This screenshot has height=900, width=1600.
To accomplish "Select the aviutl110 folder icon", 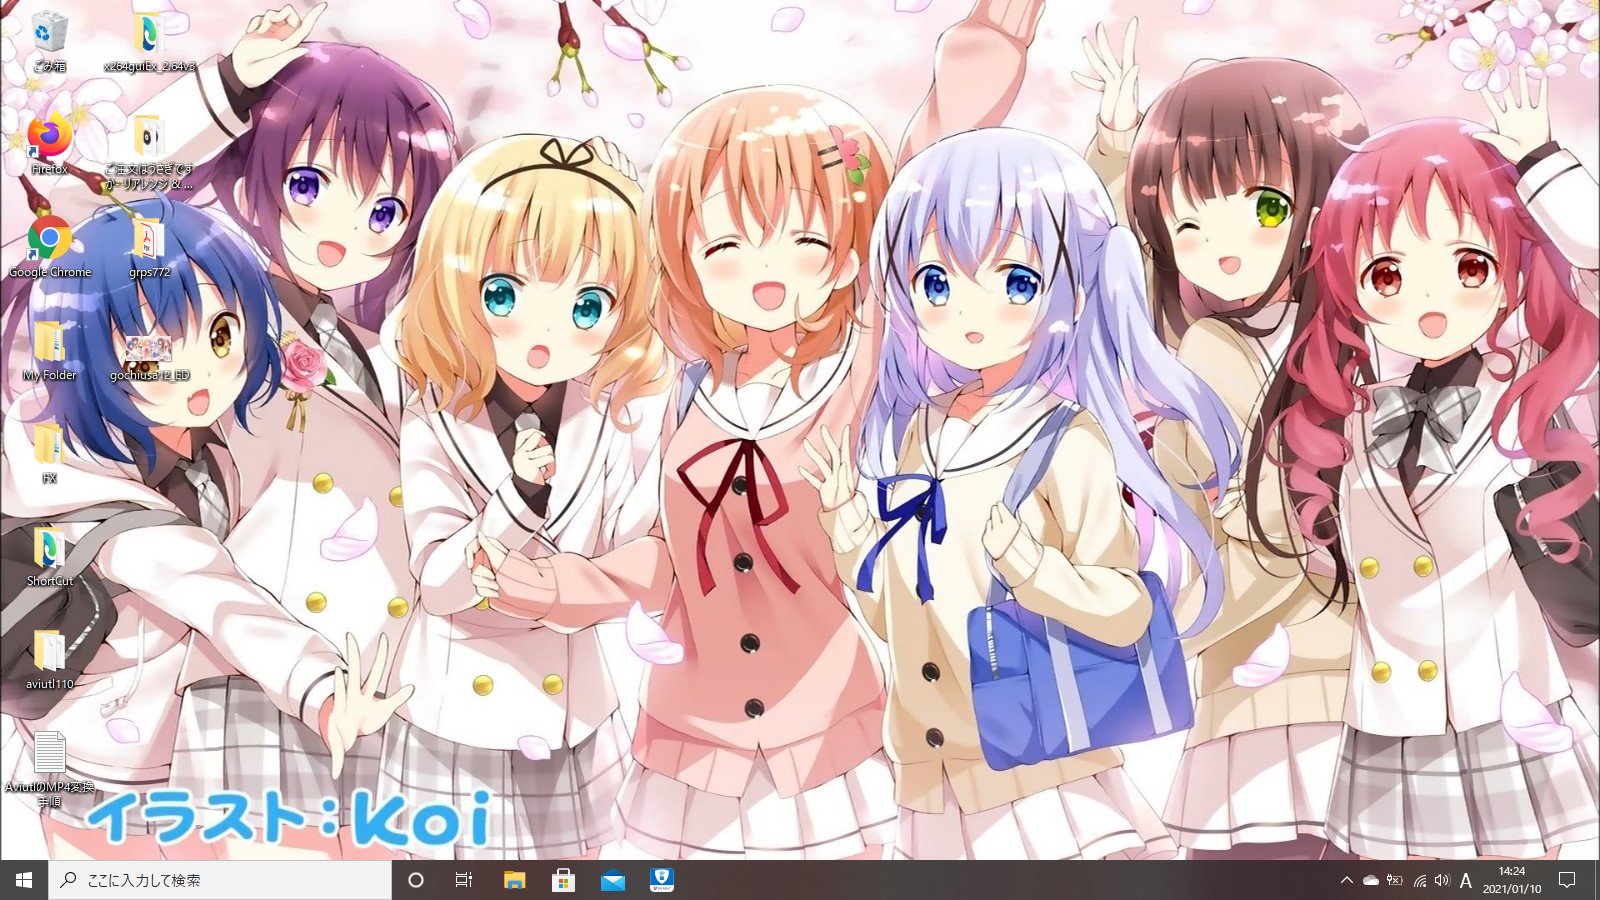I will tap(49, 660).
